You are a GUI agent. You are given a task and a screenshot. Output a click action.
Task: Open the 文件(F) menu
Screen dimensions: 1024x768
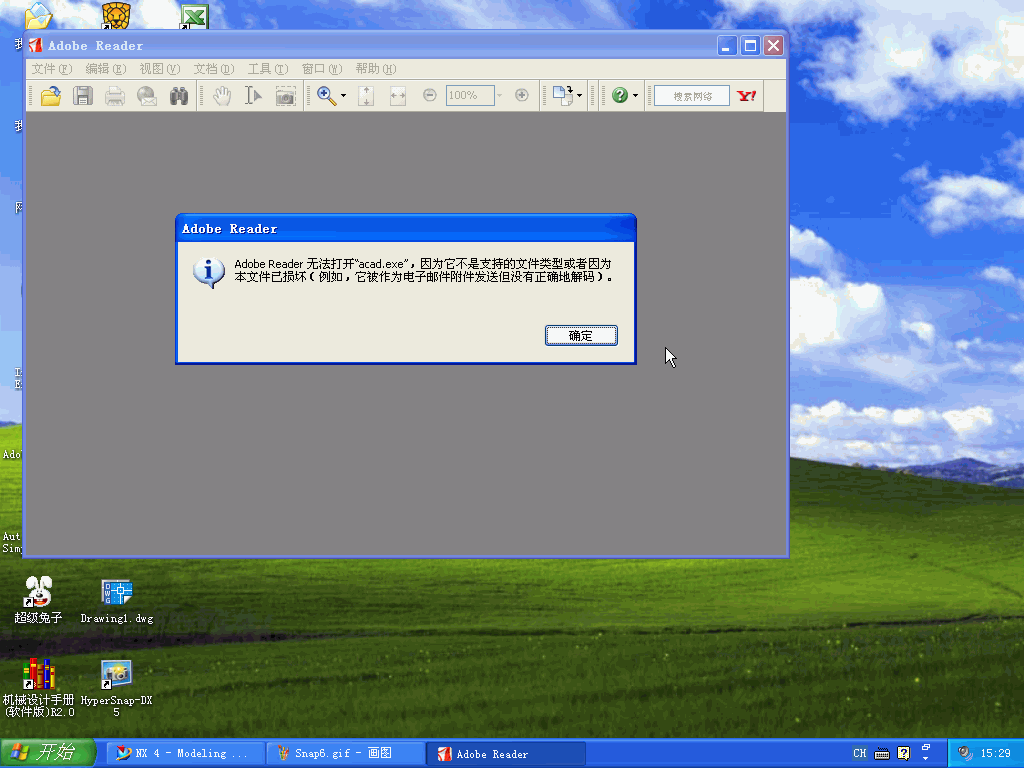pyautogui.click(x=52, y=69)
